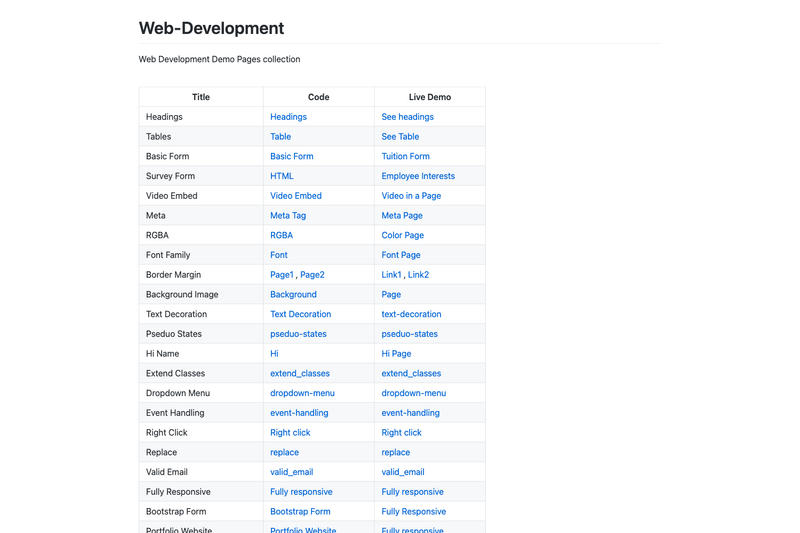800x533 pixels.
Task: Open the Basic Form code link
Action: 291,156
